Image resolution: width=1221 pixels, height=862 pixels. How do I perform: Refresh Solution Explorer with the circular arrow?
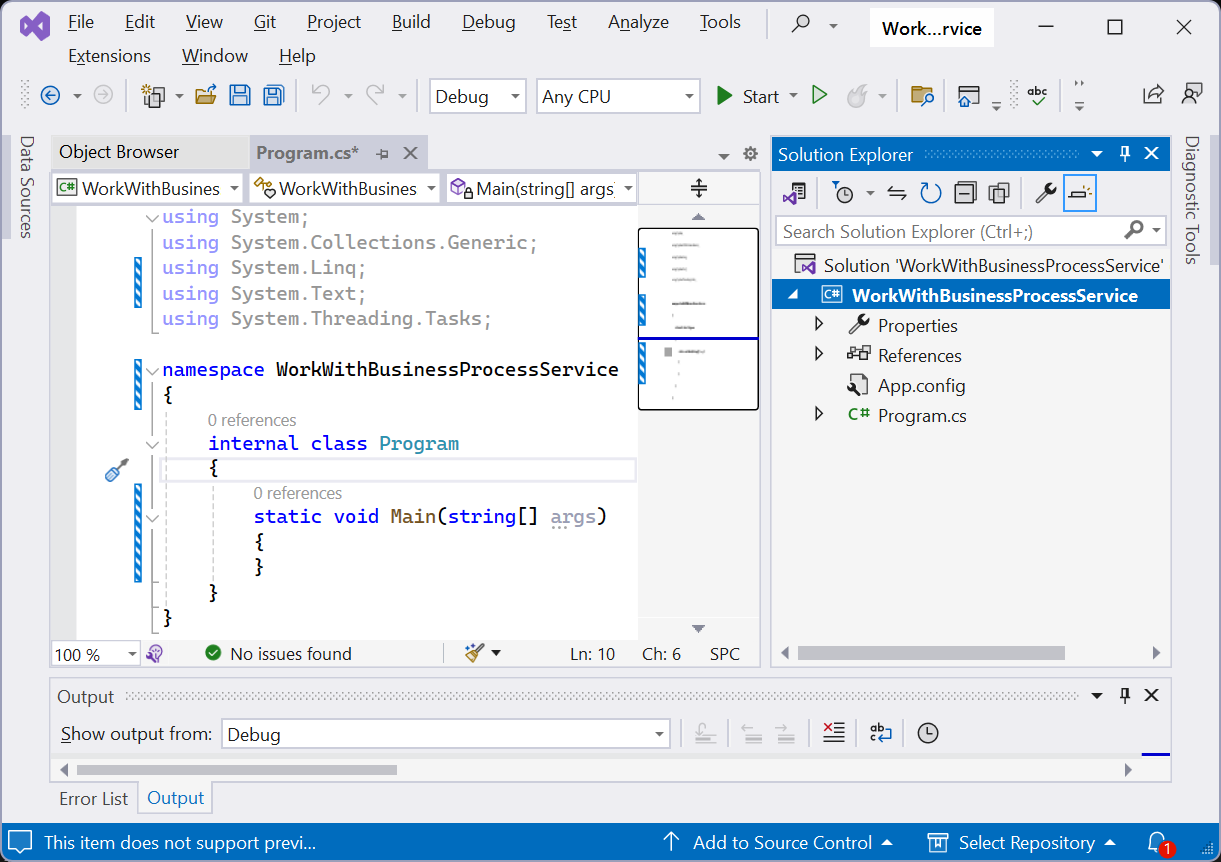pyautogui.click(x=931, y=193)
